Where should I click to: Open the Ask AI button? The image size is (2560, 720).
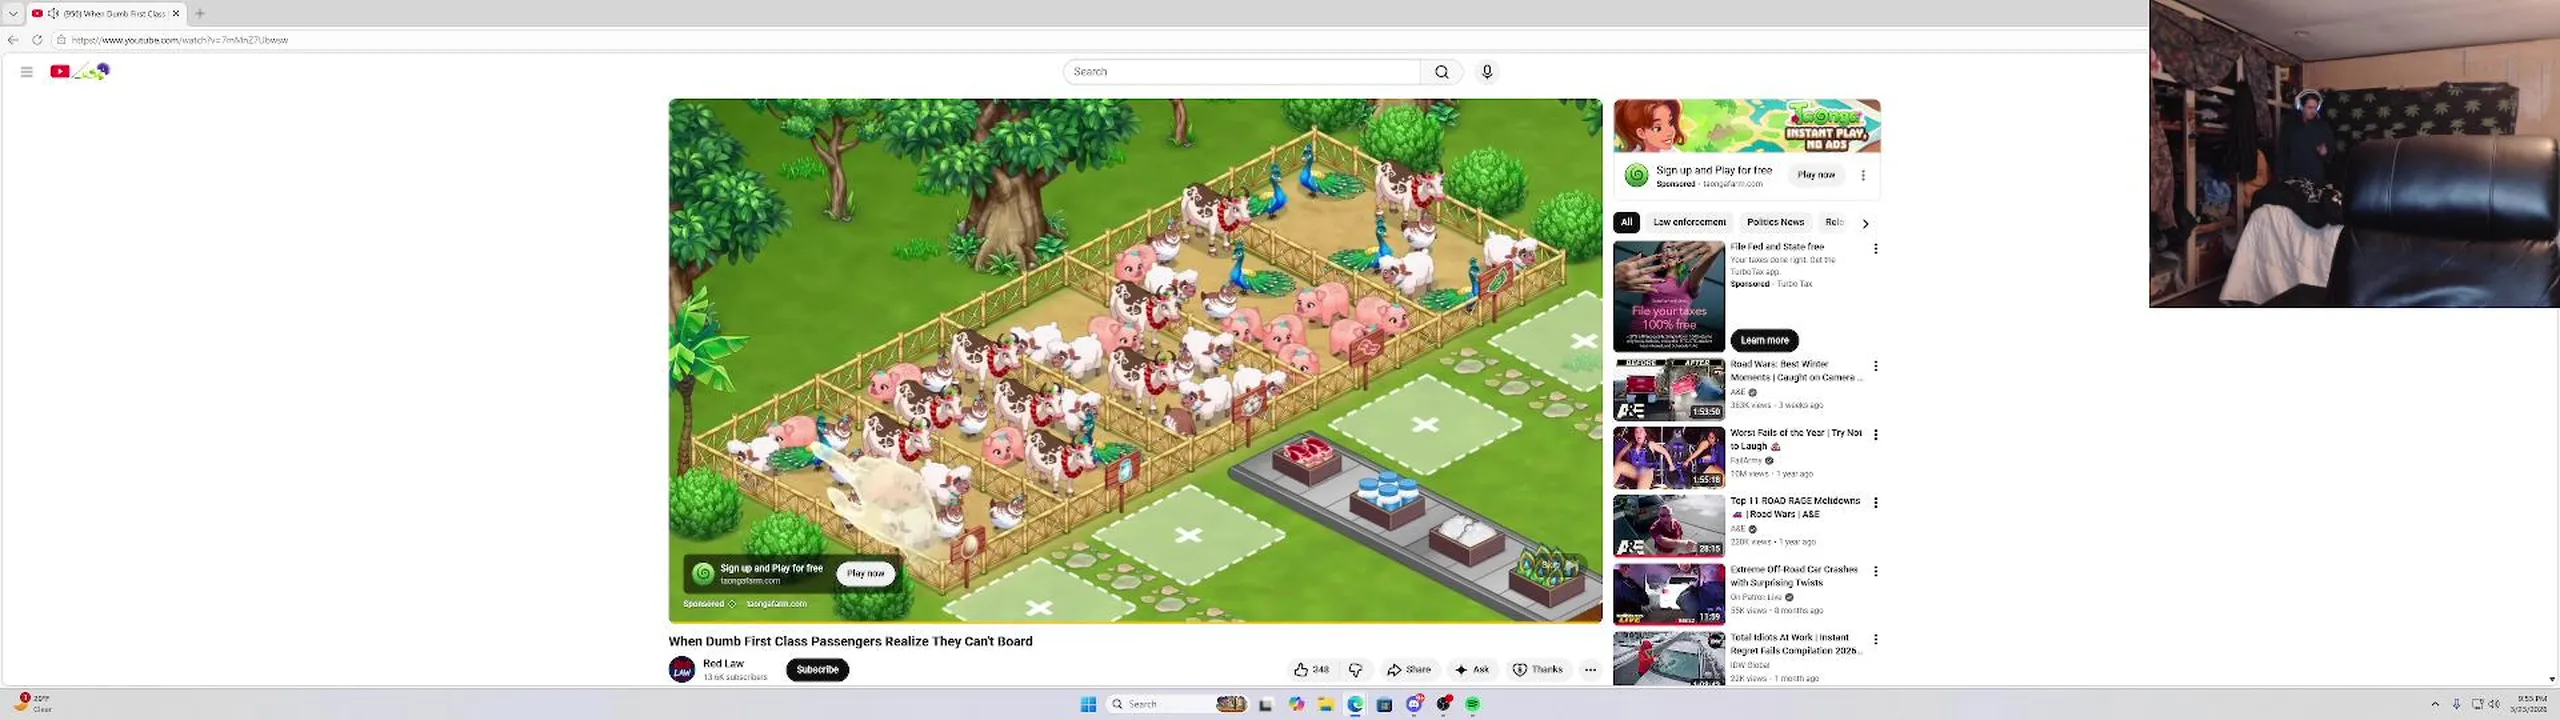coord(1472,670)
